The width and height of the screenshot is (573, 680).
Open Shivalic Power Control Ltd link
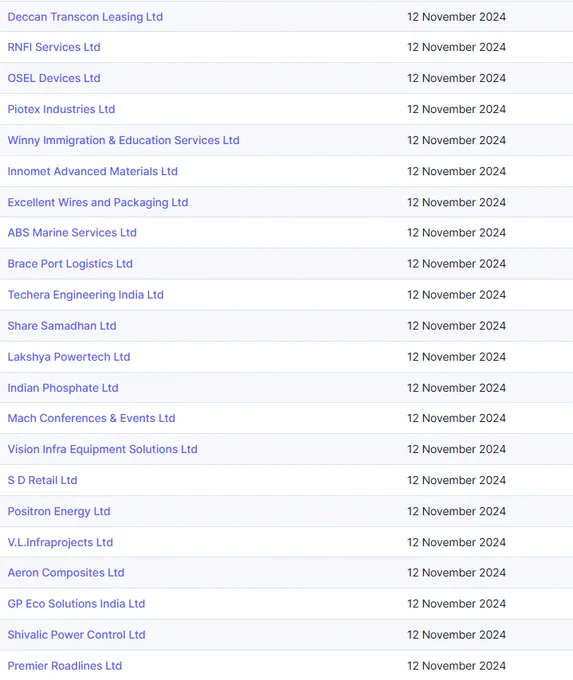[x=76, y=635]
